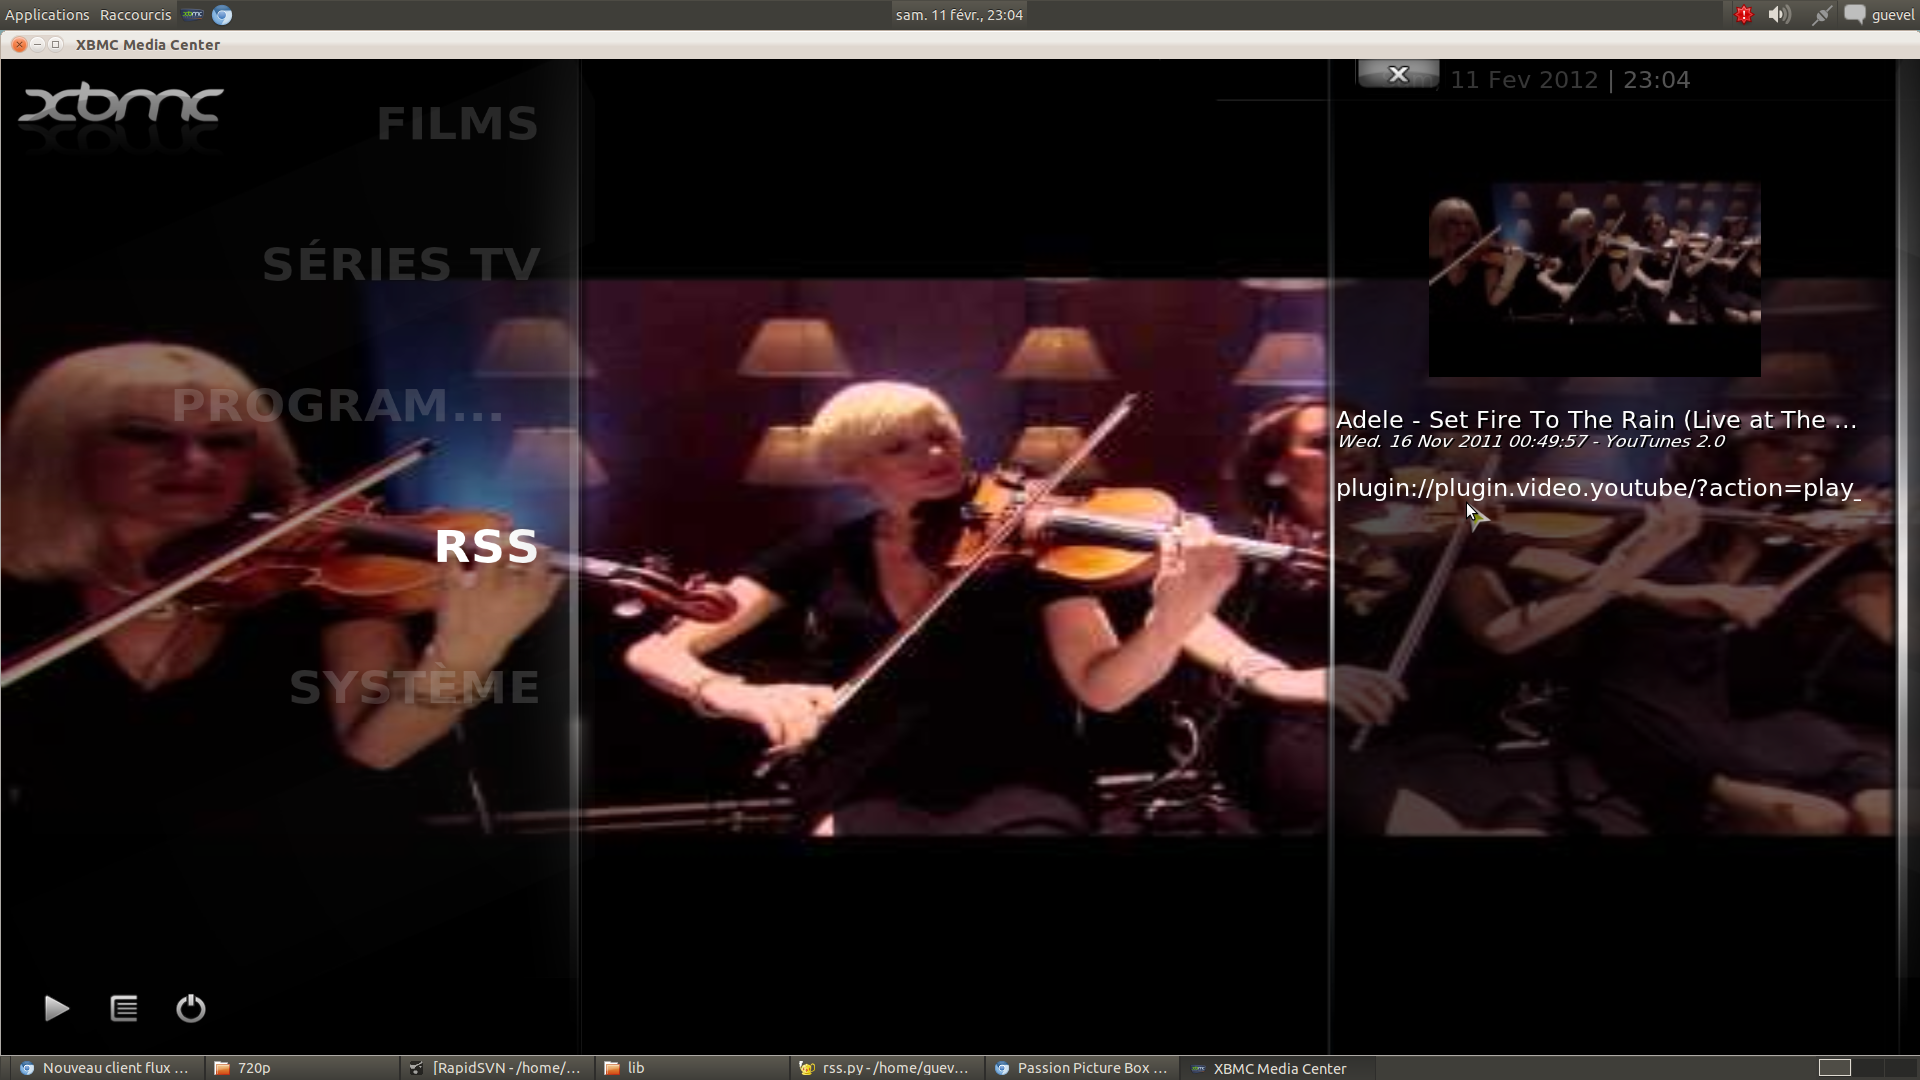Close the RSS info panel with X
This screenshot has height=1080, width=1920.
(1398, 74)
